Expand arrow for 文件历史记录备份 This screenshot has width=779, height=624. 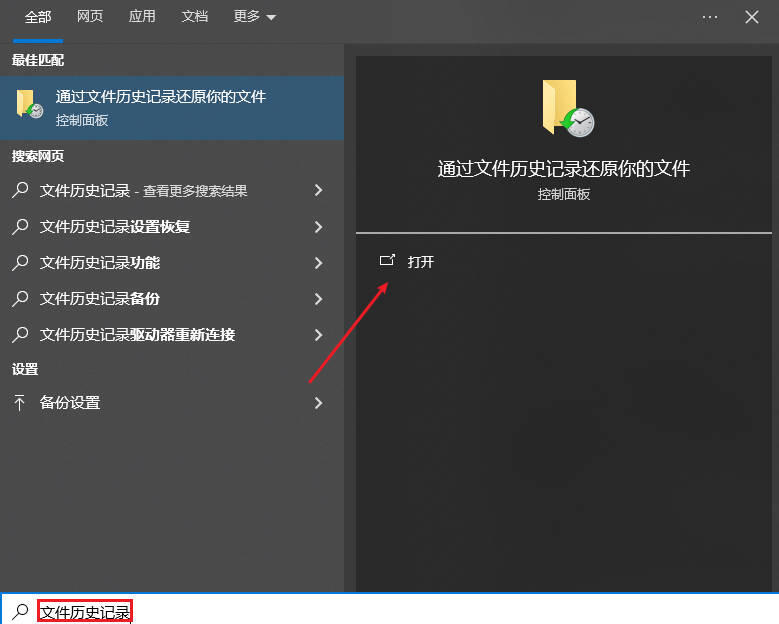pos(318,299)
